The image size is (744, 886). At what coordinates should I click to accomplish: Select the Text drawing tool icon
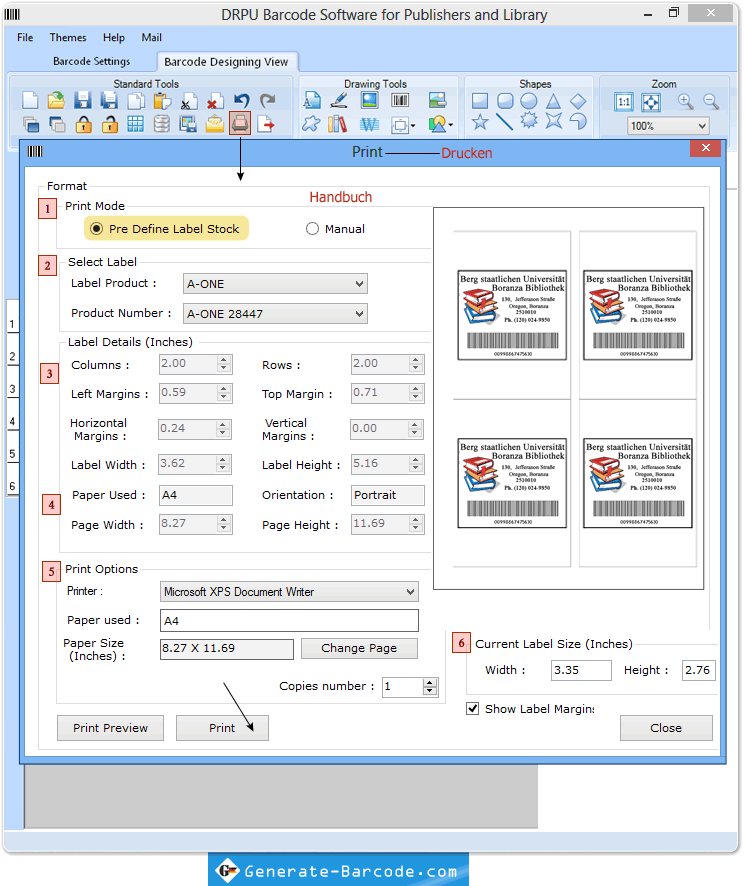311,101
